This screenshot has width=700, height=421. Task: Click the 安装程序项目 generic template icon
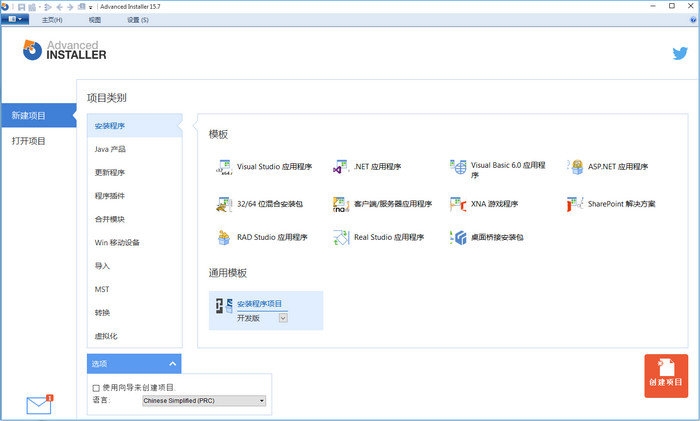(224, 306)
